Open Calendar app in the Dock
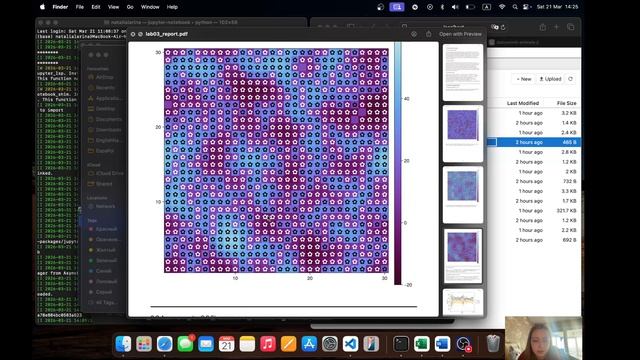The height and width of the screenshot is (360, 640). point(227,344)
